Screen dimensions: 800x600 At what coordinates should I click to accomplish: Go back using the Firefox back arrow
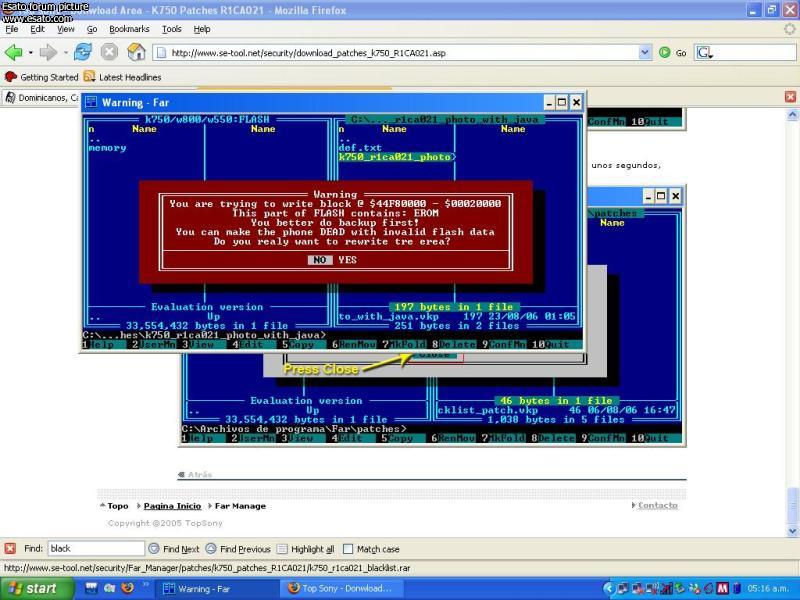tap(14, 52)
